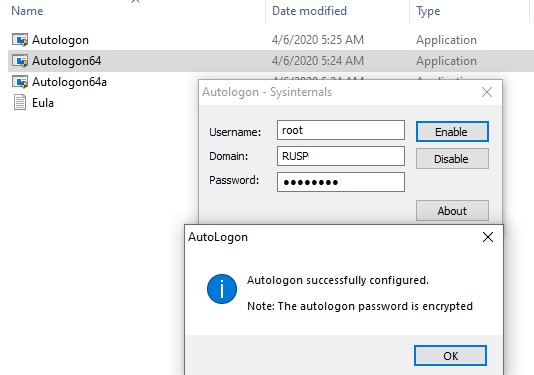
Task: Click Application type of Autologon64 row
Action: [446, 61]
